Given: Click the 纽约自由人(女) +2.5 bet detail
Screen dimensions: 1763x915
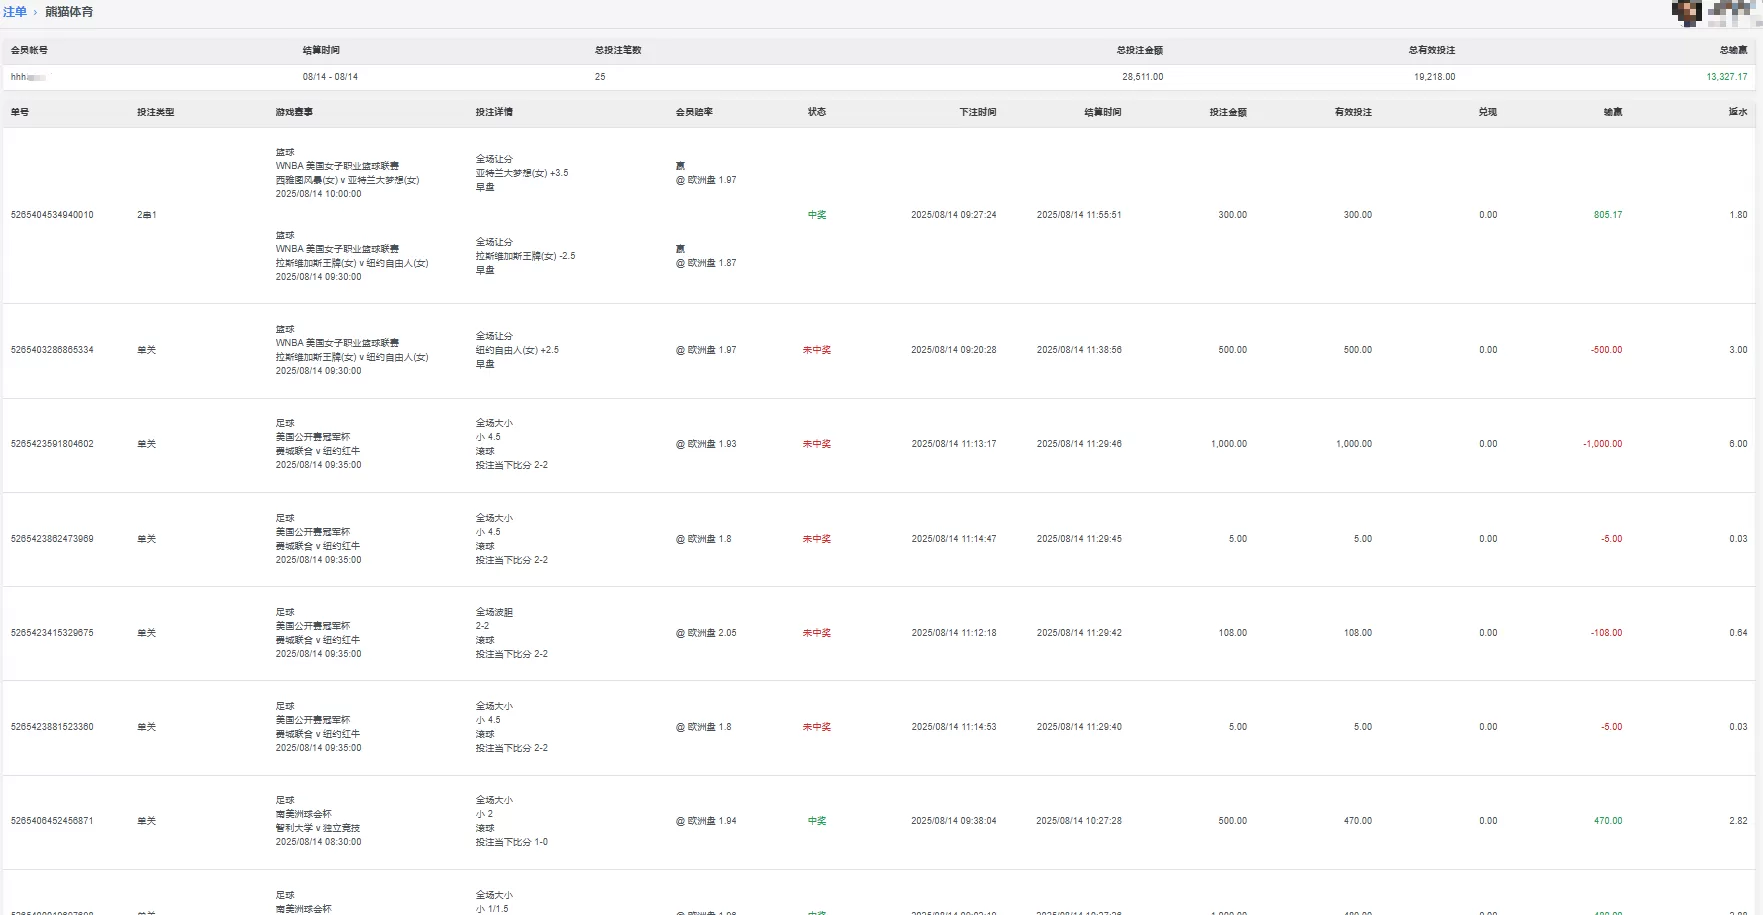Looking at the screenshot, I should point(517,350).
